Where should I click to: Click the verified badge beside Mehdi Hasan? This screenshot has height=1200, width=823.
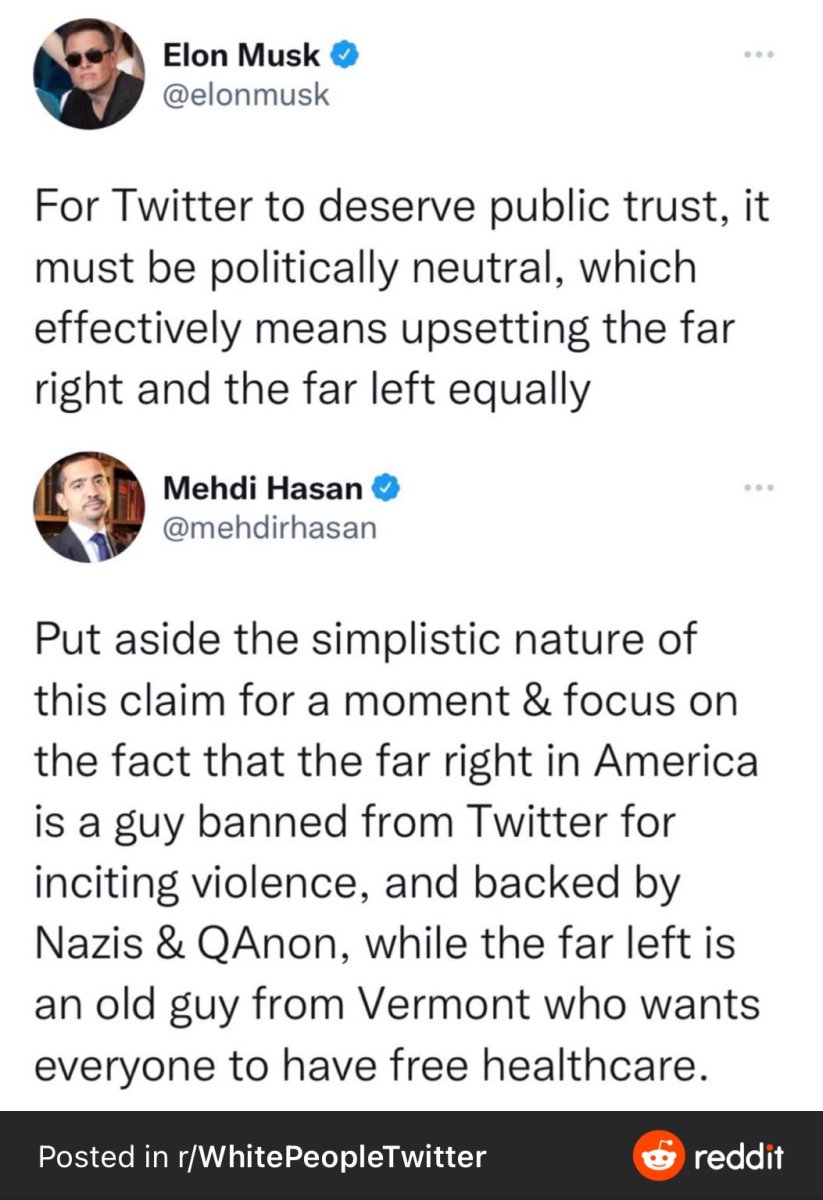(x=388, y=489)
